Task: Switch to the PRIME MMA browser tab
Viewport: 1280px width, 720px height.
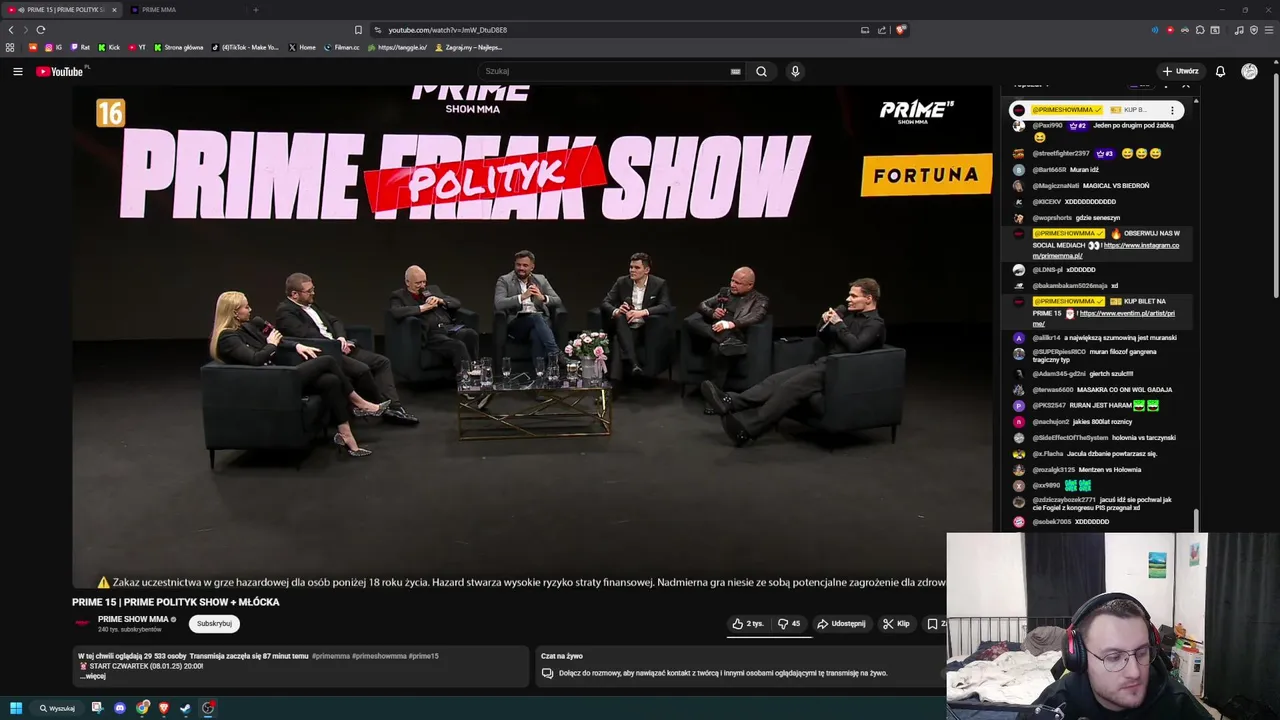Action: pos(159,10)
